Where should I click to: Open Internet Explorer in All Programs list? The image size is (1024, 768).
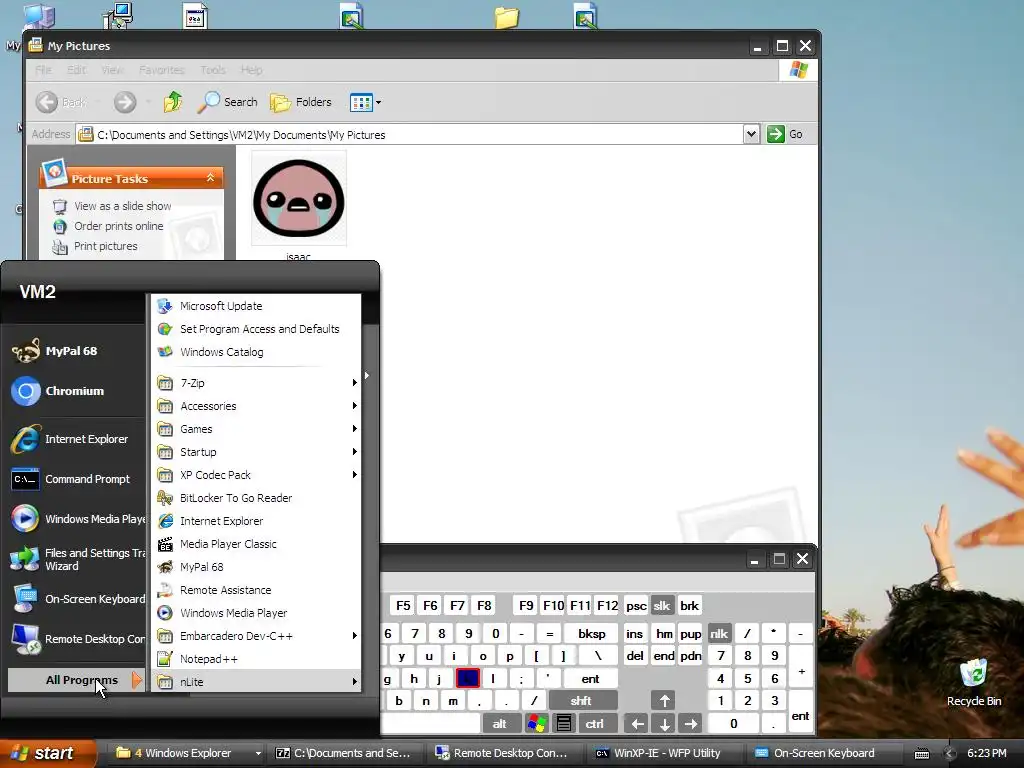256,520
